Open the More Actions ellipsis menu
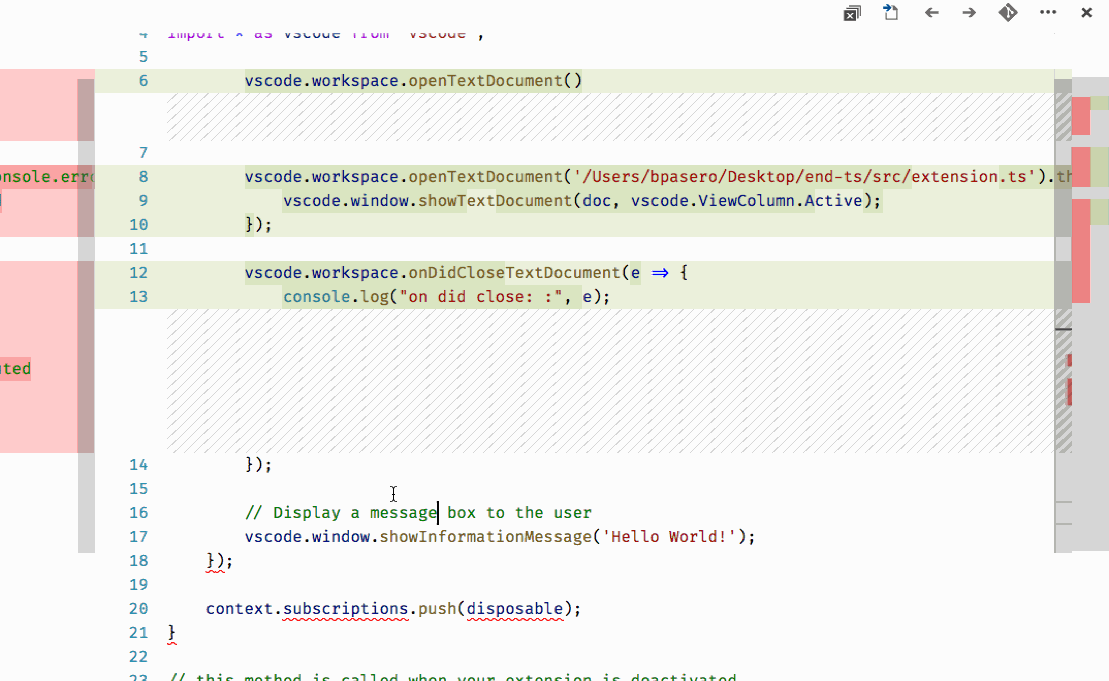1109x681 pixels. coord(1048,12)
